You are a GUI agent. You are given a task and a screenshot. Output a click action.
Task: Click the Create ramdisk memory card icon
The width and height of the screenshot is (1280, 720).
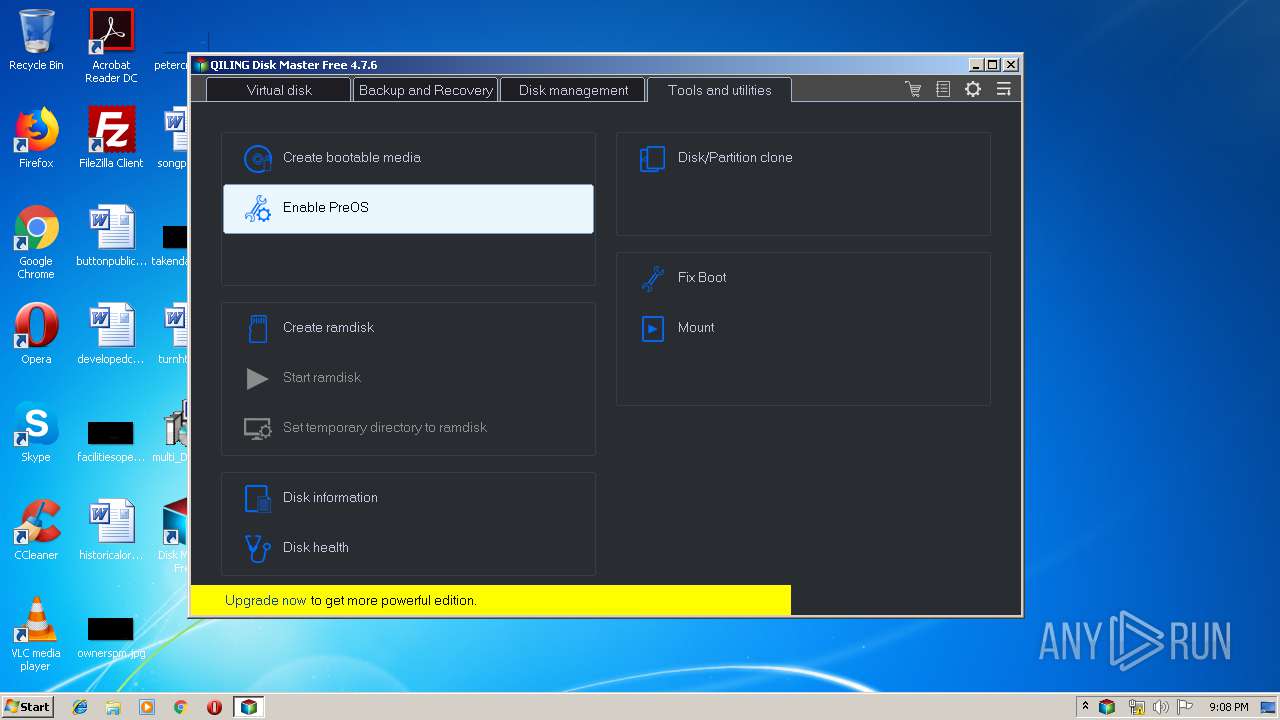(x=258, y=328)
